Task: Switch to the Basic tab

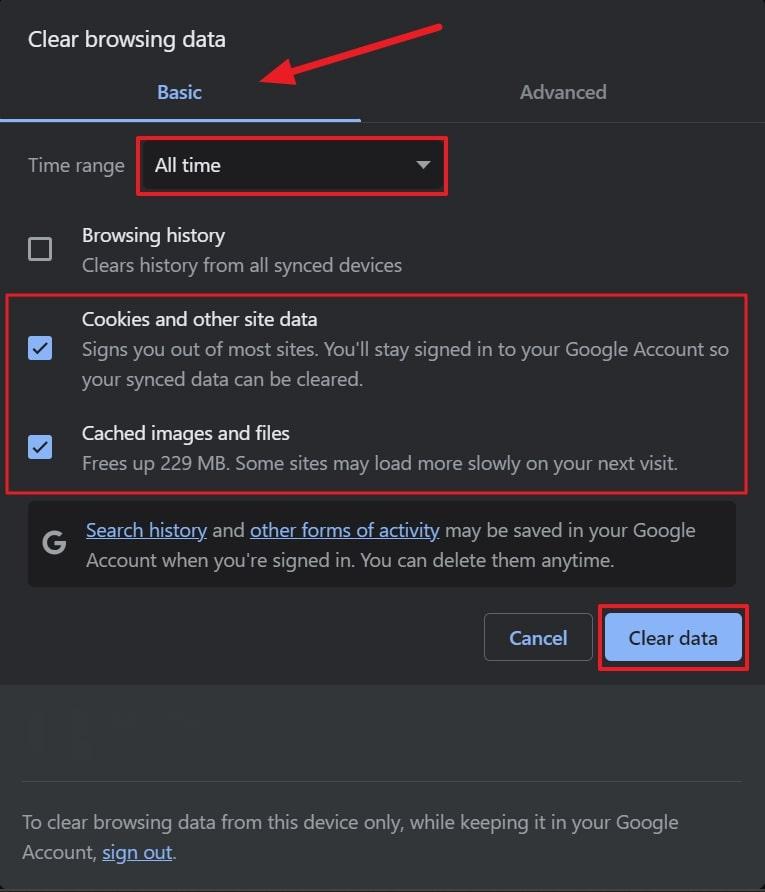Action: [180, 92]
